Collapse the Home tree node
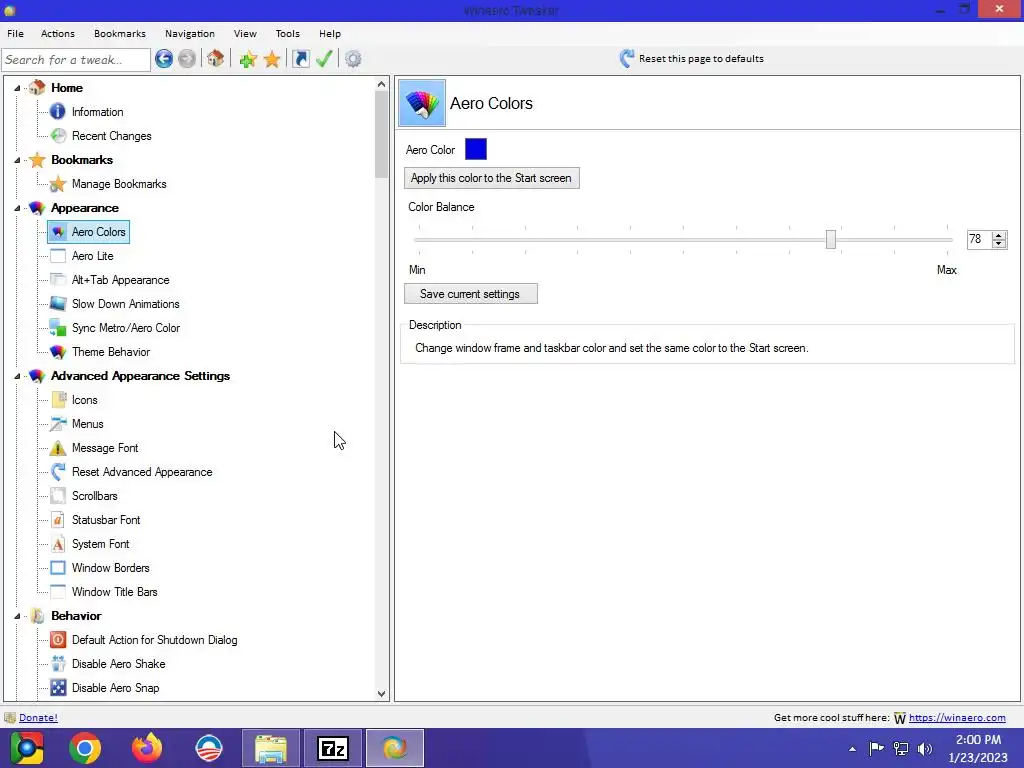Screen dimensions: 1024x768 click(18, 88)
